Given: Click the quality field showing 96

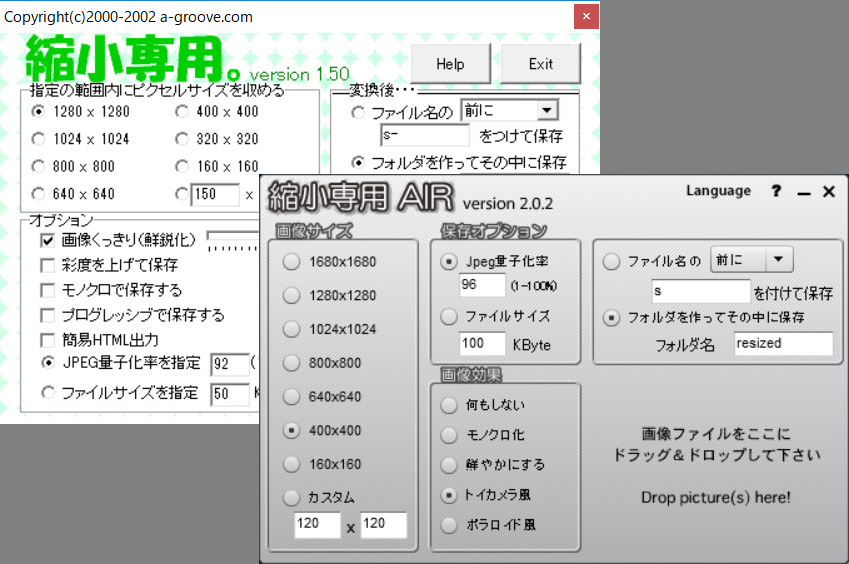Looking at the screenshot, I should (482, 285).
